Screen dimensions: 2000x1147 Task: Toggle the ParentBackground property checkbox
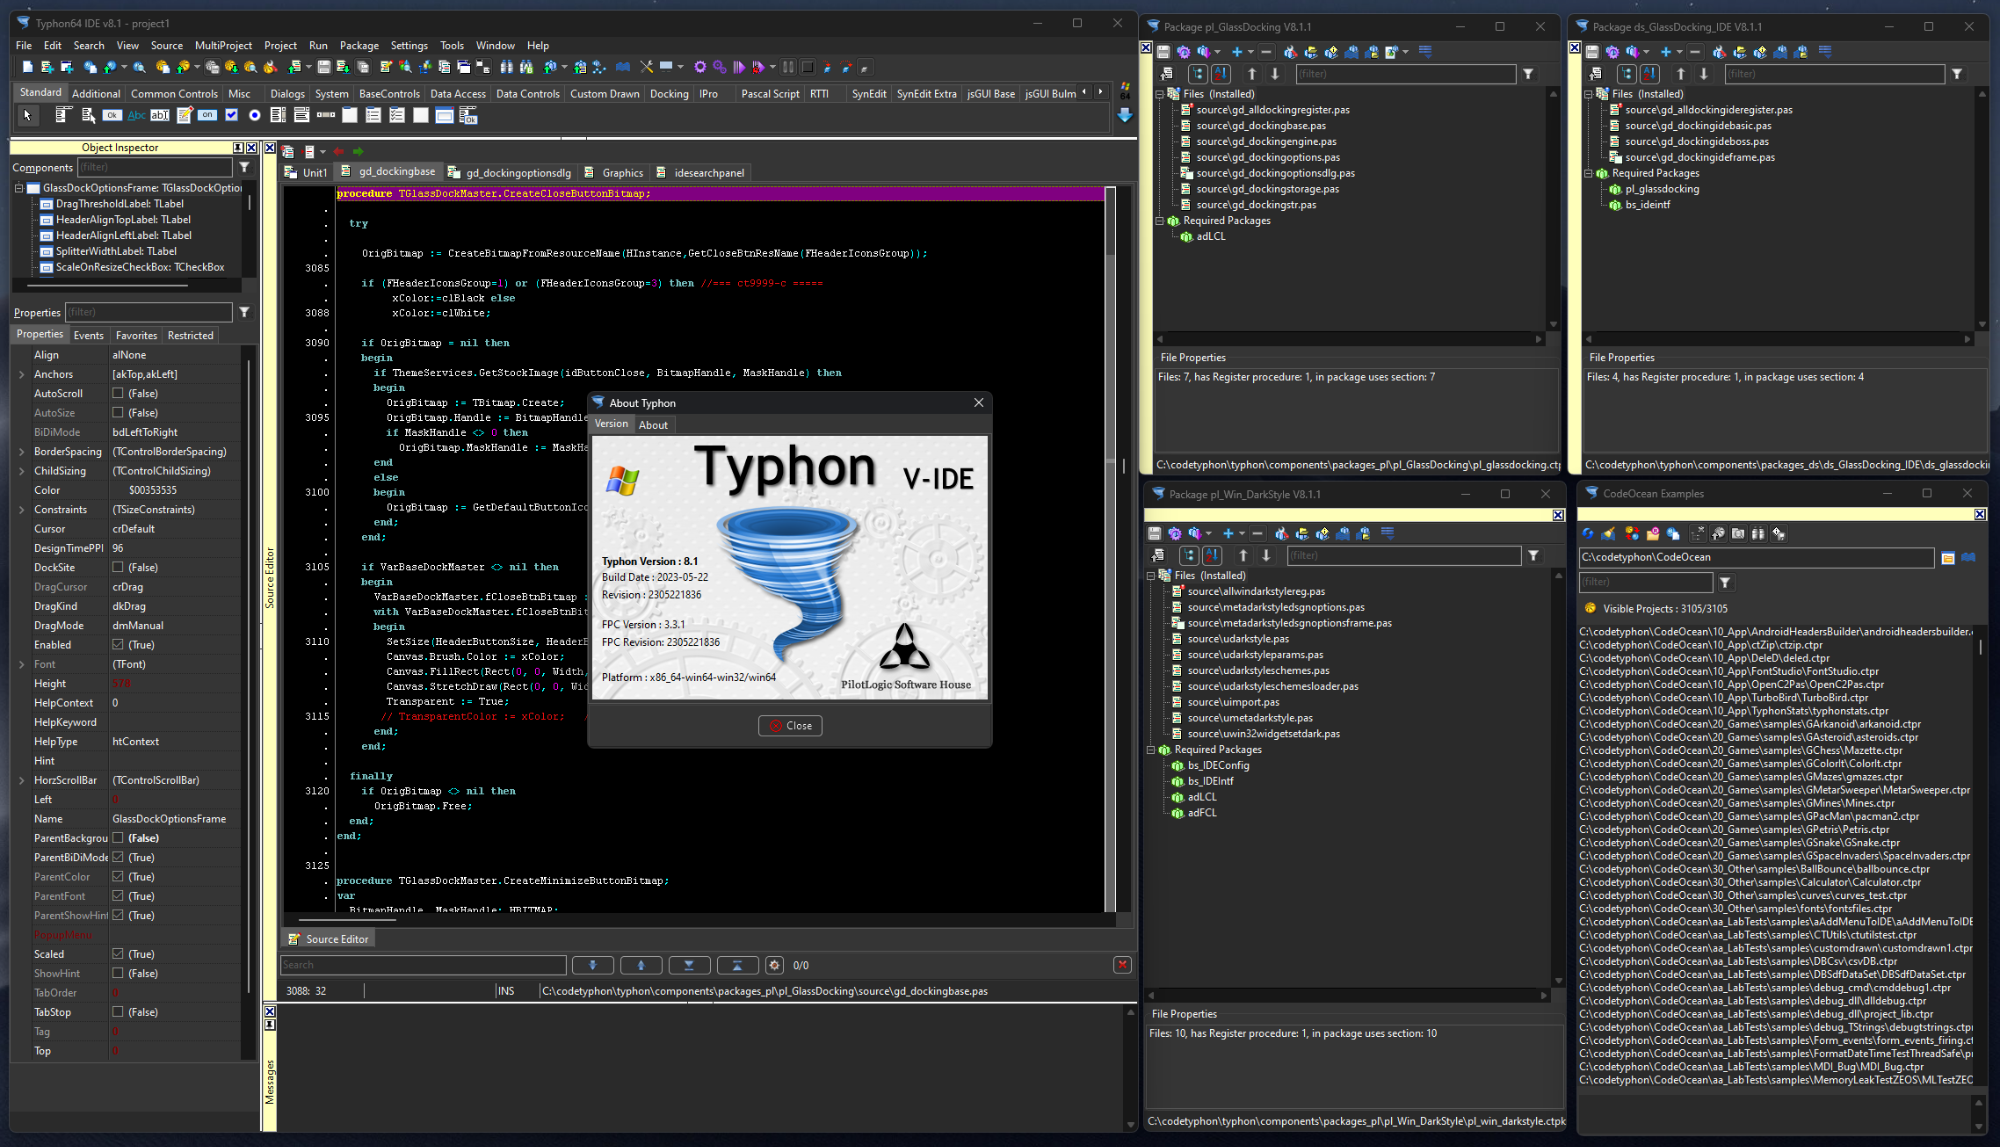click(x=118, y=838)
